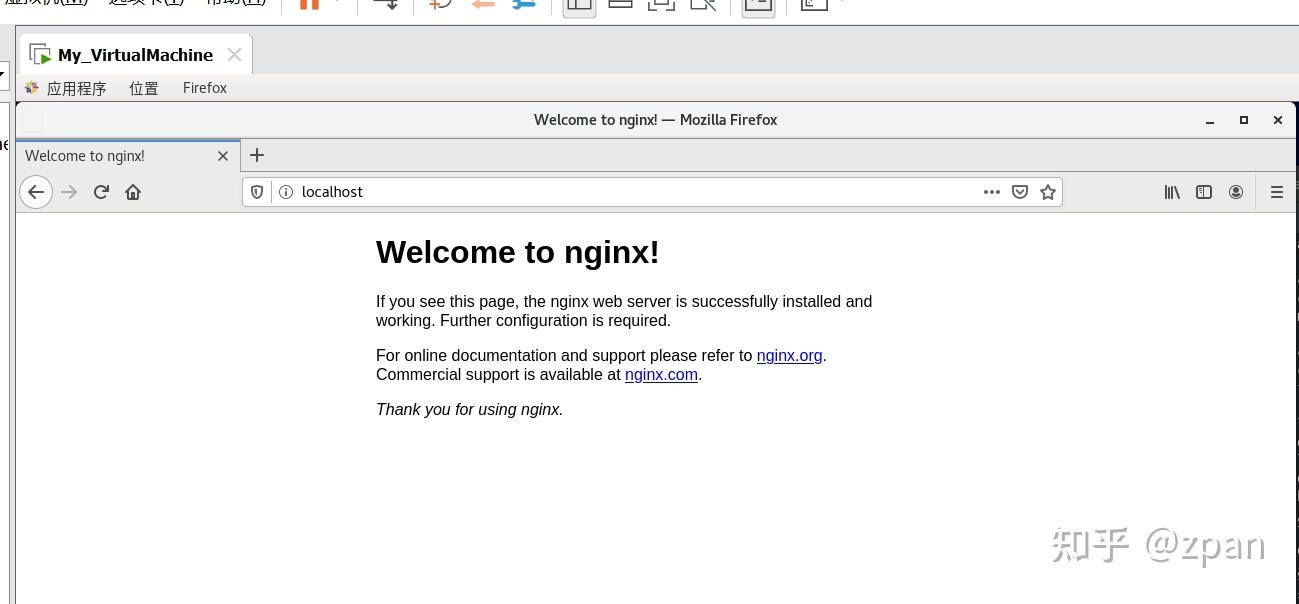Bookmark this page with star icon
Screen dimensions: 1299x604
(x=1048, y=192)
